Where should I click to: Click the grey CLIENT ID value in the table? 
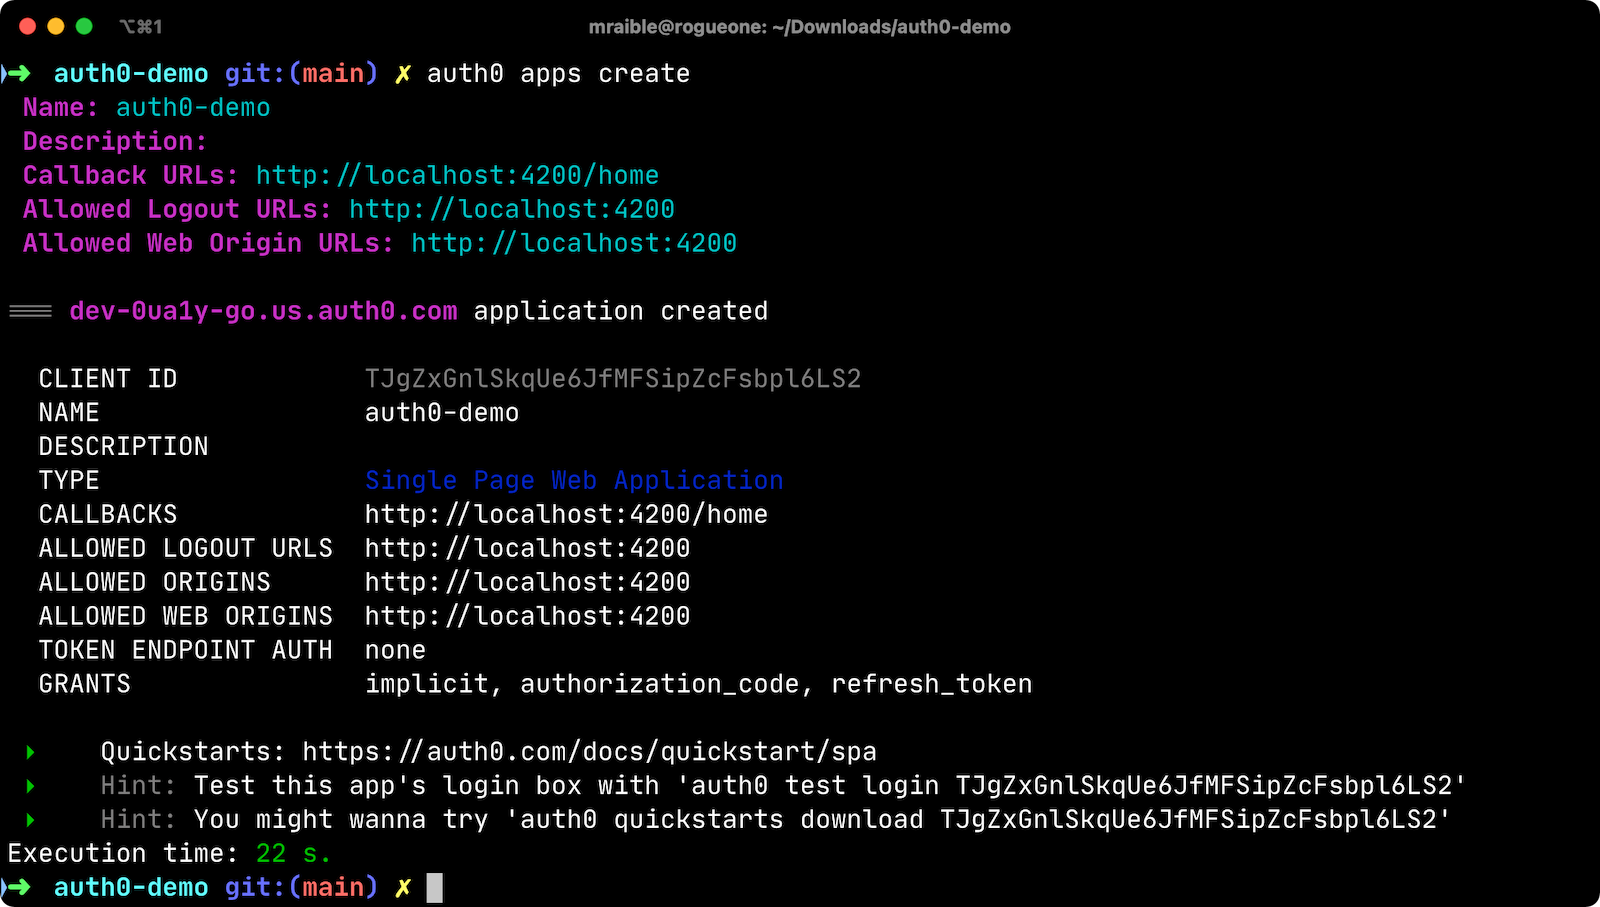[612, 379]
